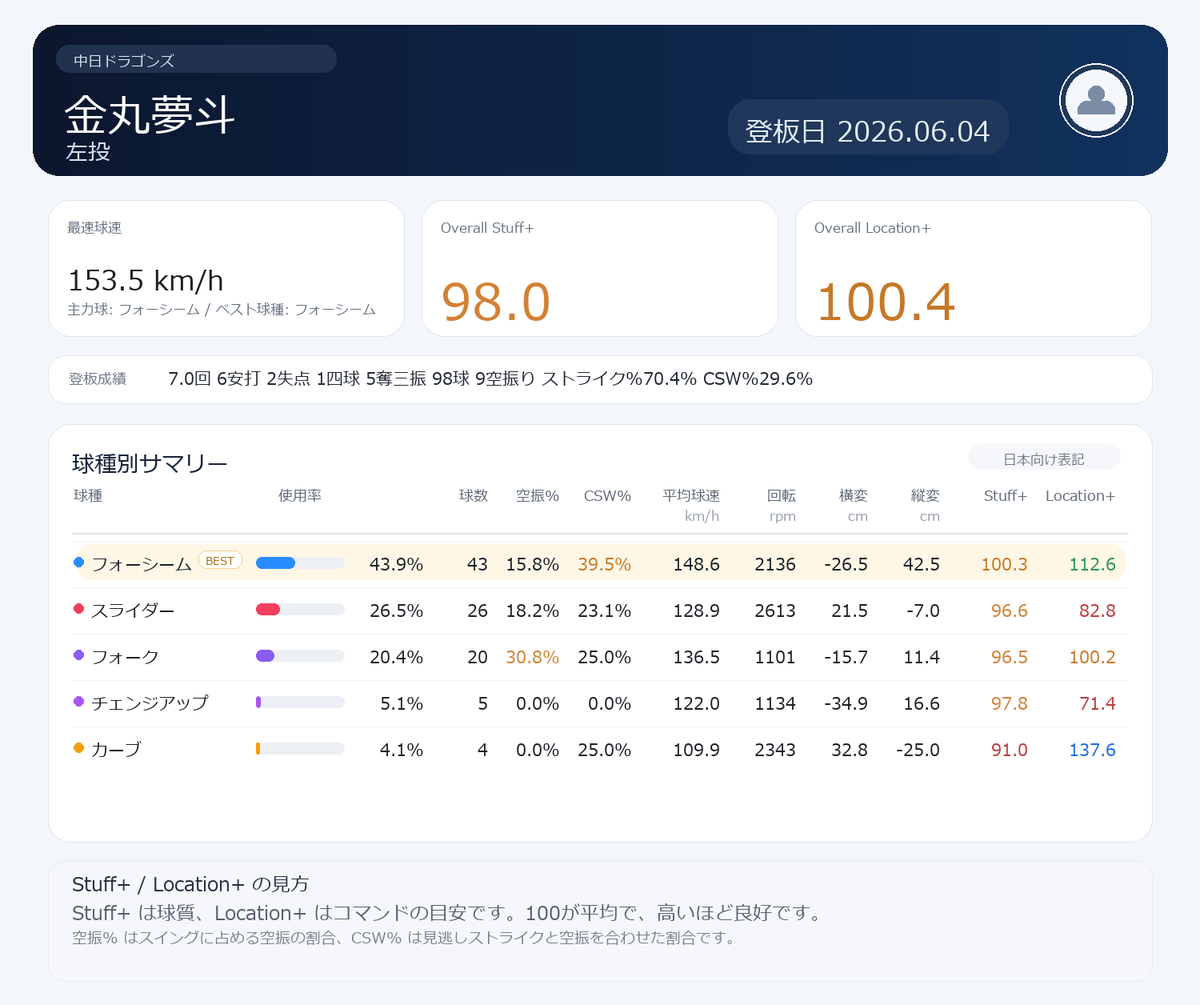1200x1005 pixels.
Task: Click the player name 金丸夢斗
Action: 150,116
